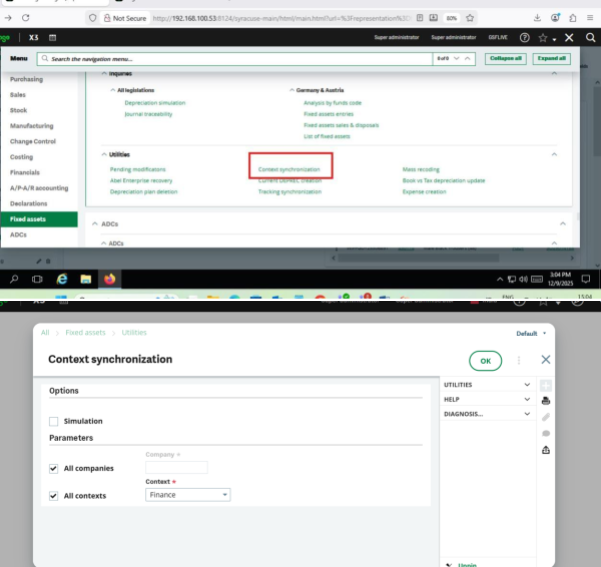Open the Context synchronization link
The width and height of the screenshot is (601, 567).
point(289,170)
